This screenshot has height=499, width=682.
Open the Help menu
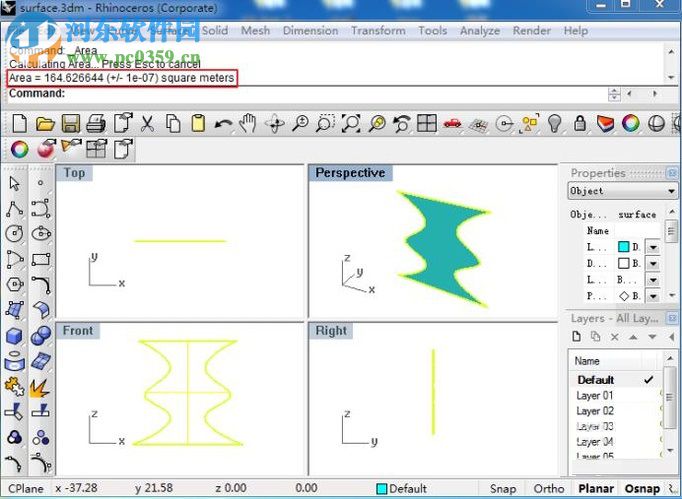pyautogui.click(x=575, y=30)
